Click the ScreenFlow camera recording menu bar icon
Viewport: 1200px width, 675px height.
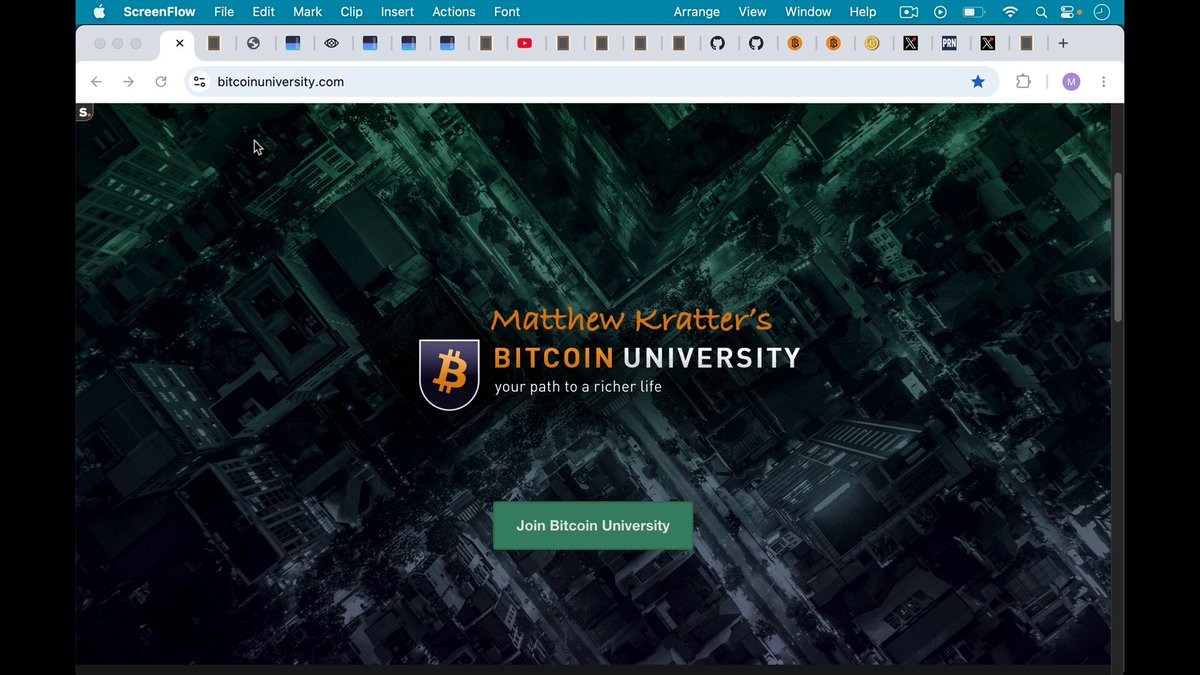point(908,12)
